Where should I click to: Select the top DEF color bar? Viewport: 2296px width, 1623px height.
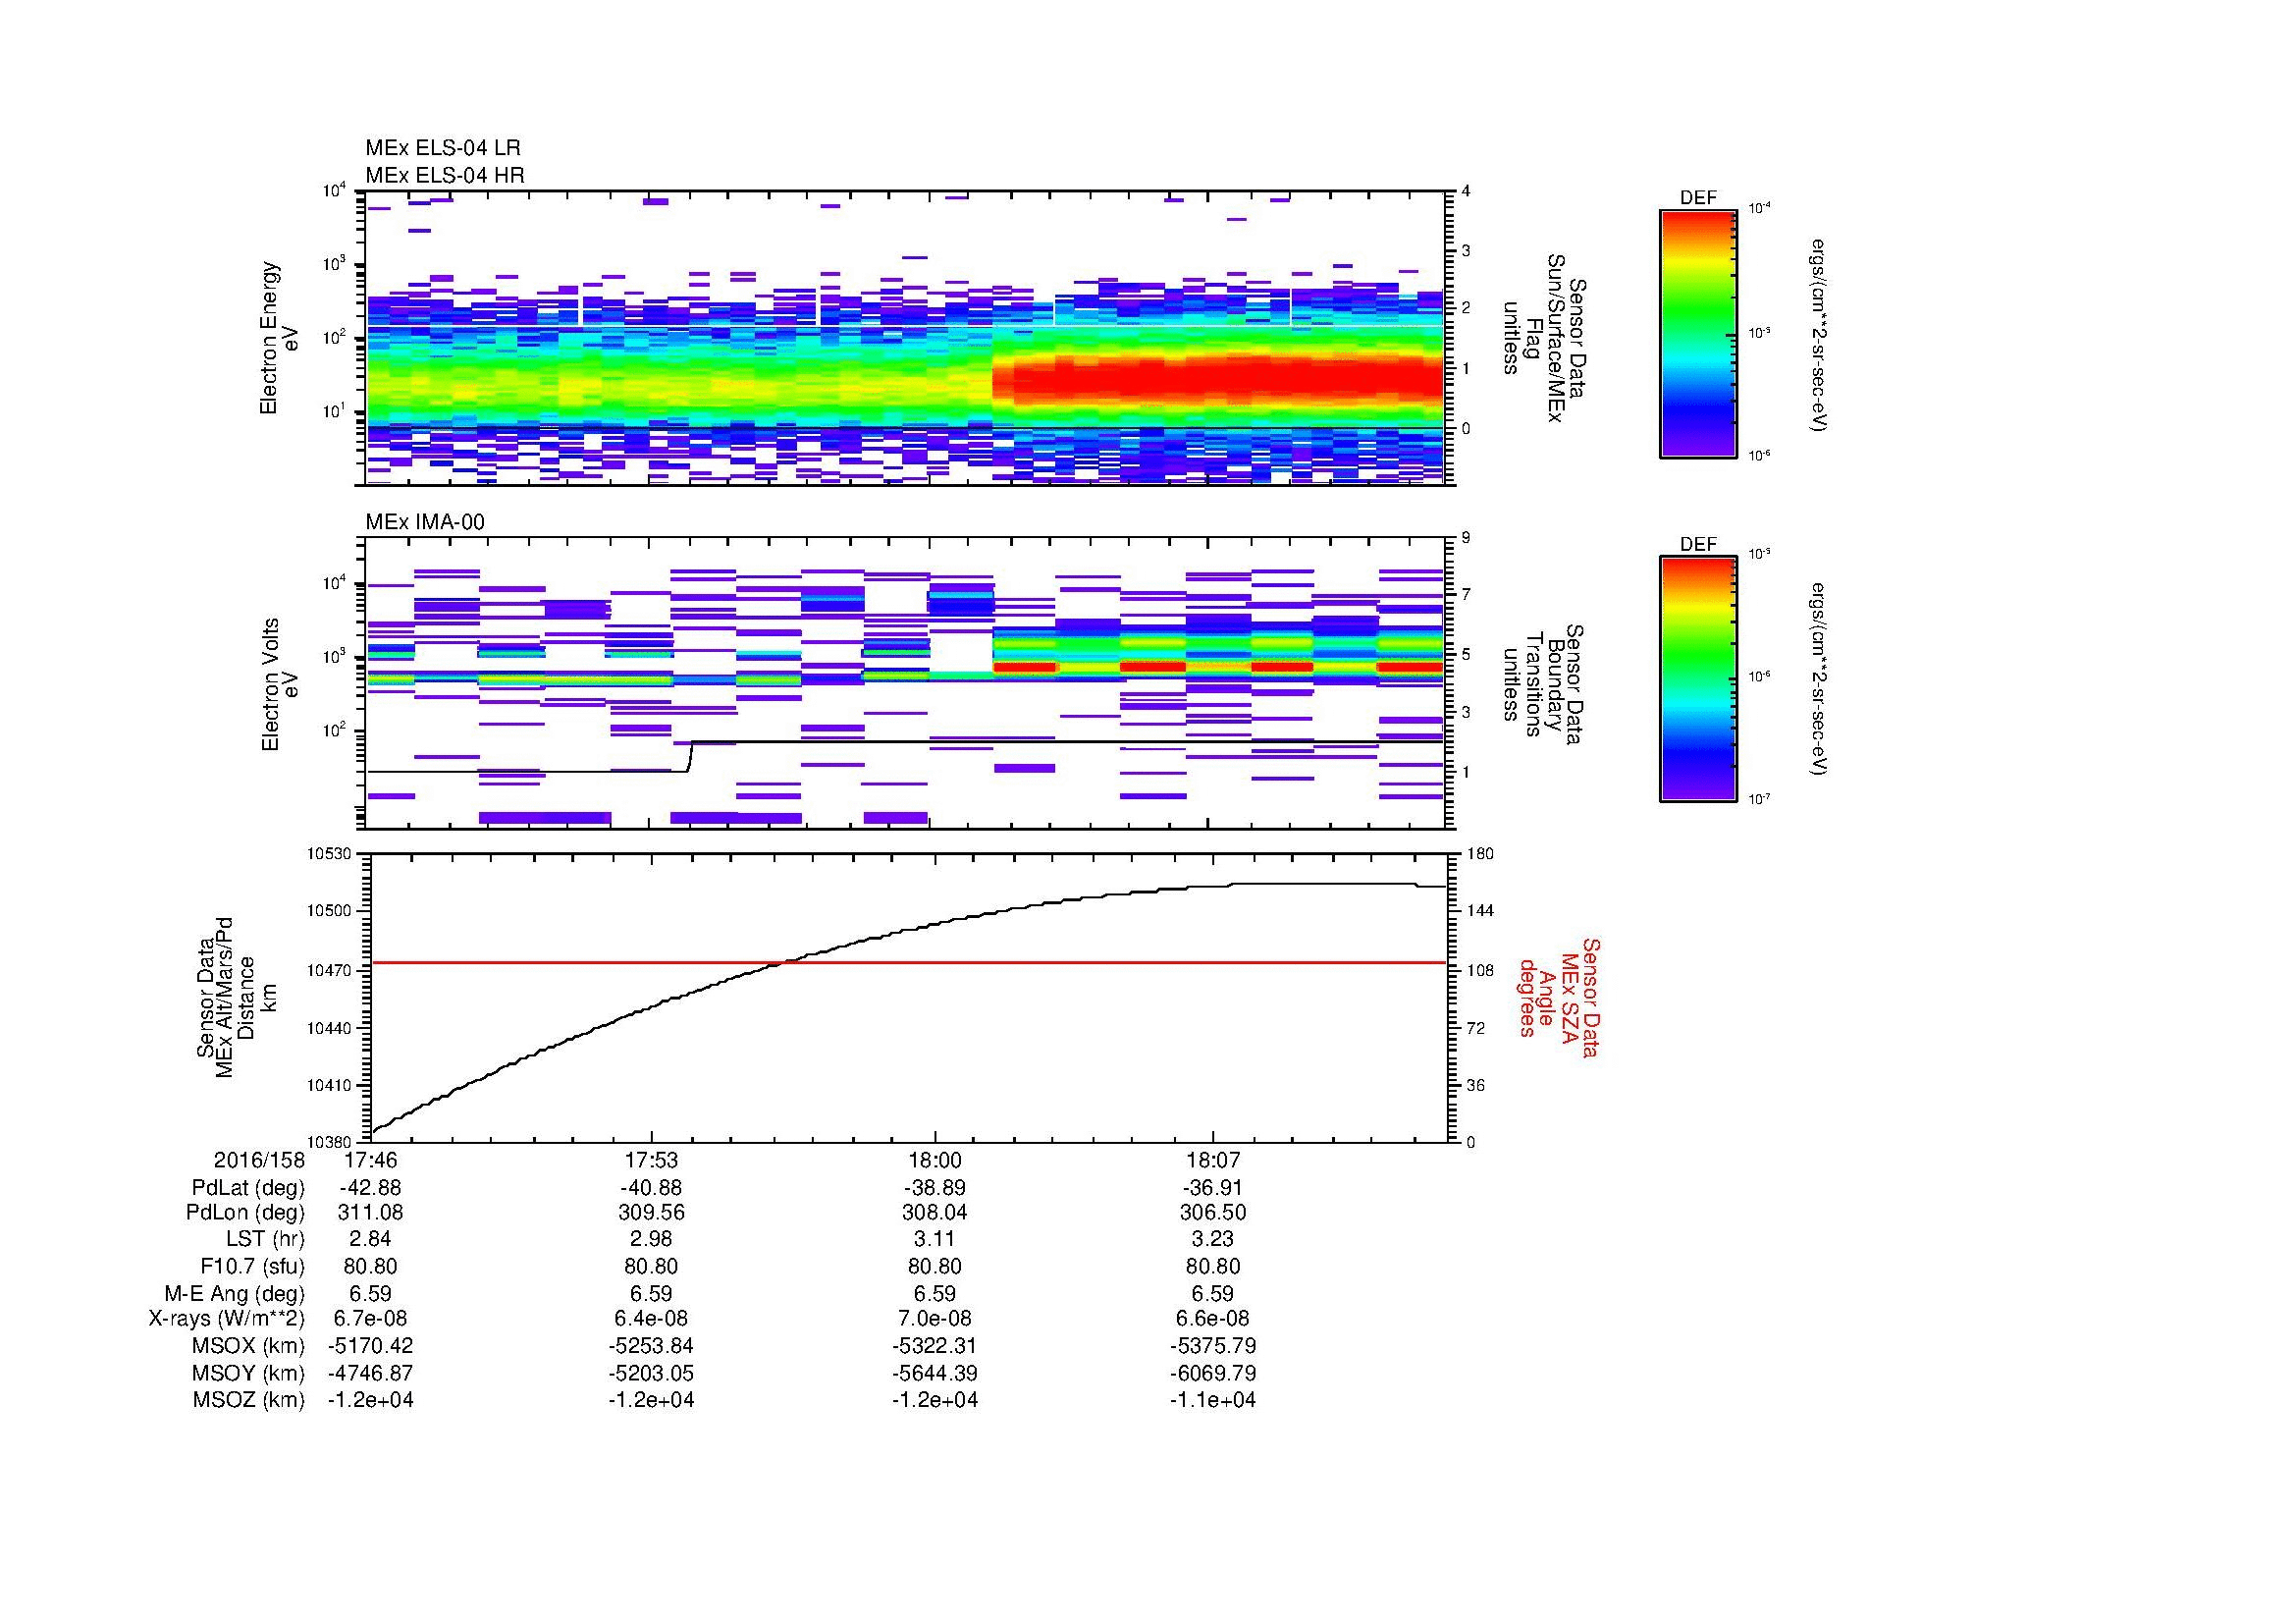pyautogui.click(x=1698, y=333)
